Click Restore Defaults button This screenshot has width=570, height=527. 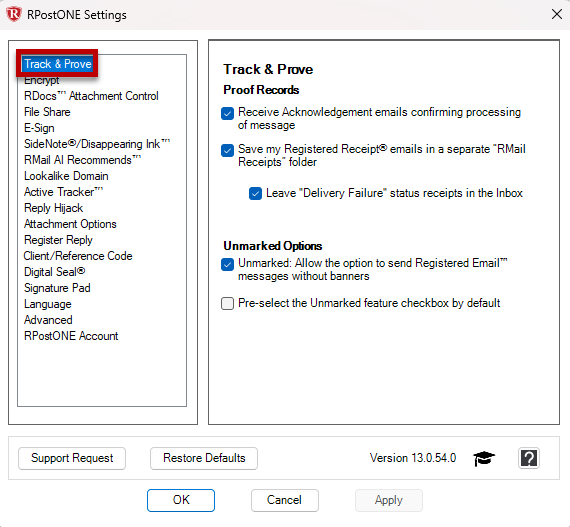(x=204, y=458)
